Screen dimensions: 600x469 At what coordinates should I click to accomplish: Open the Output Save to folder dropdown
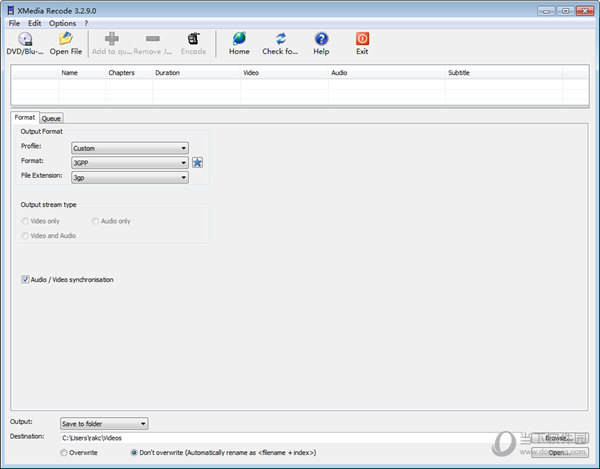(104, 423)
